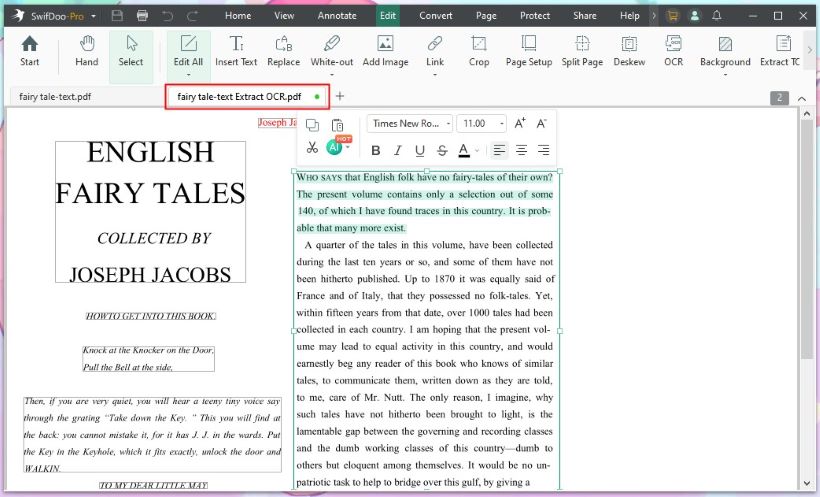Collapse the ribbon with up chevron
Viewport: 820px width, 497px height.
click(802, 98)
